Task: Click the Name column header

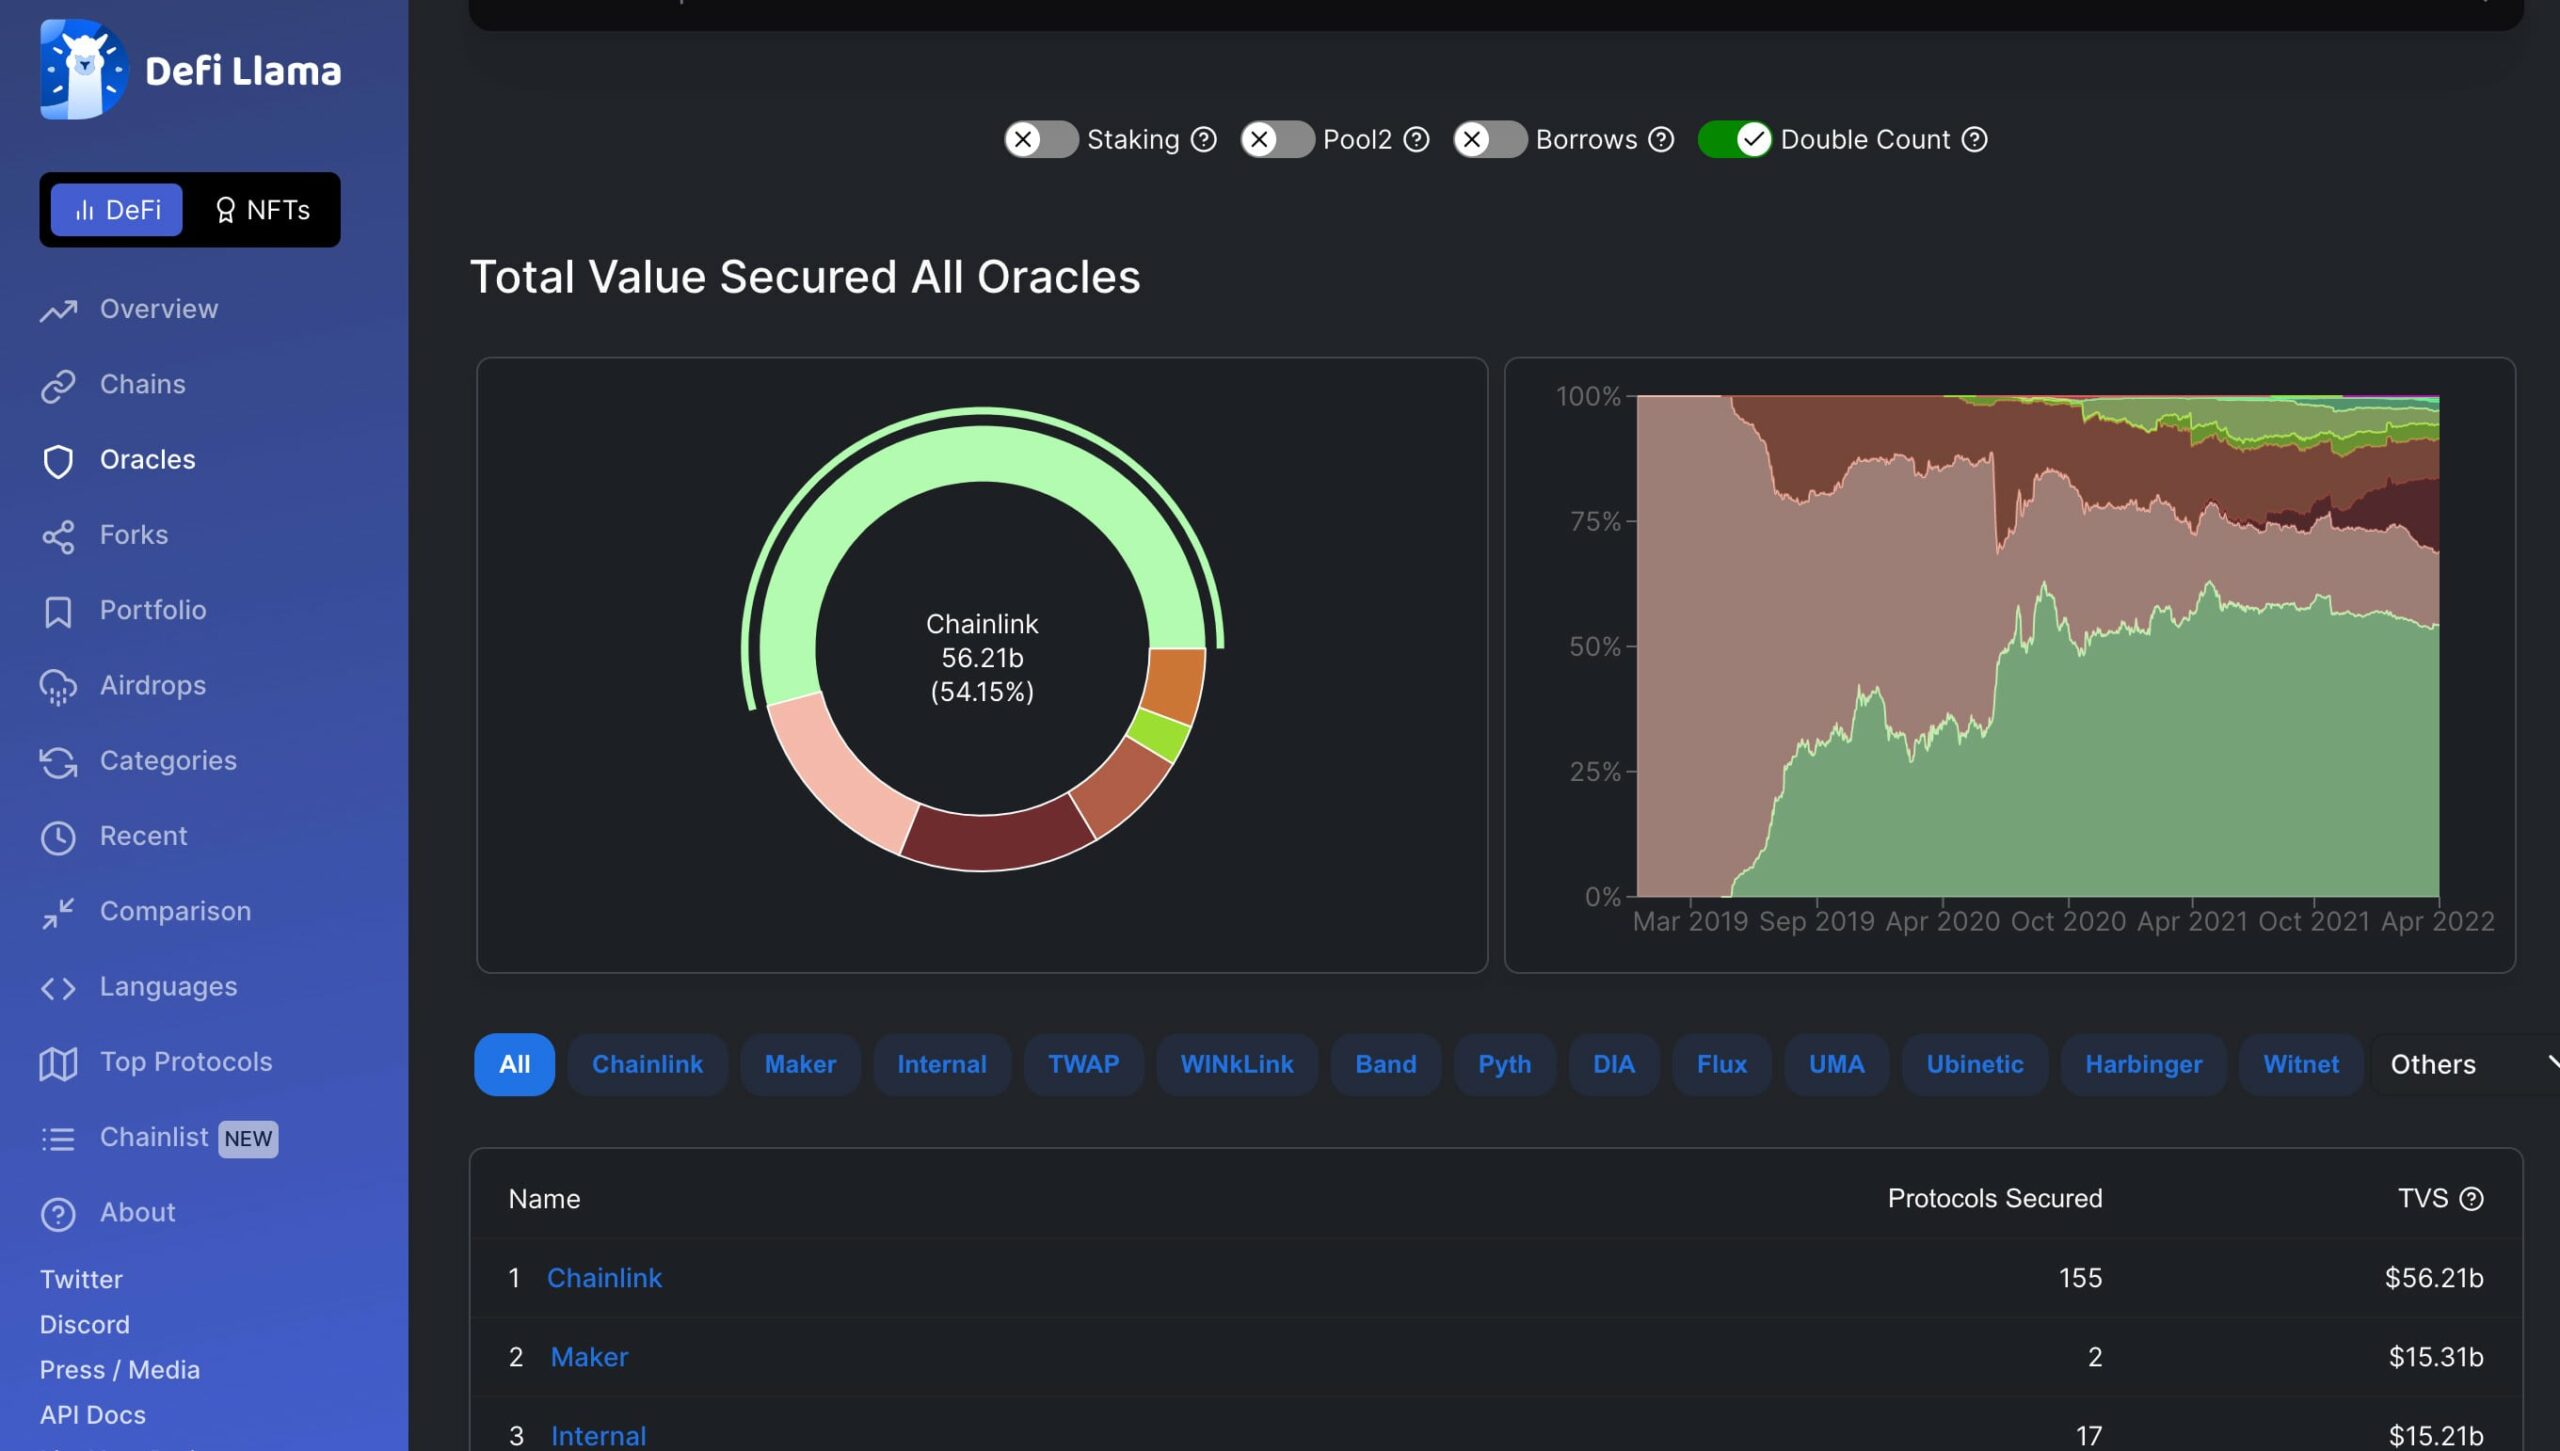Action: click(x=544, y=1198)
